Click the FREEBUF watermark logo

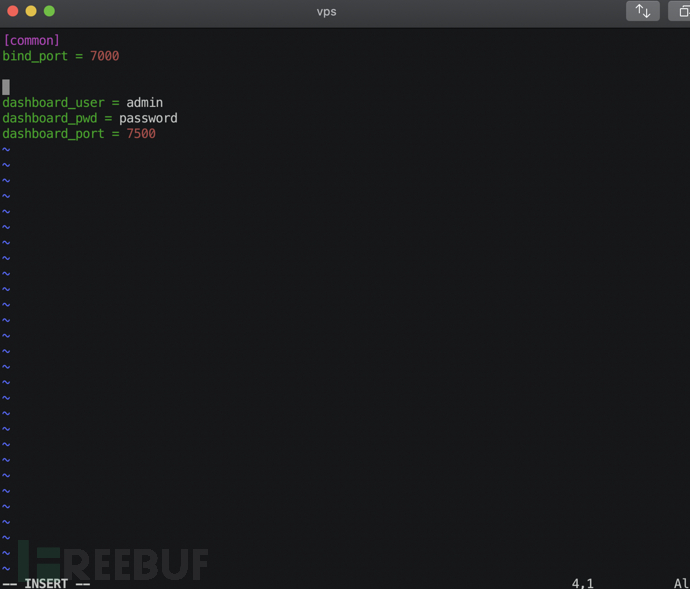[x=113, y=561]
